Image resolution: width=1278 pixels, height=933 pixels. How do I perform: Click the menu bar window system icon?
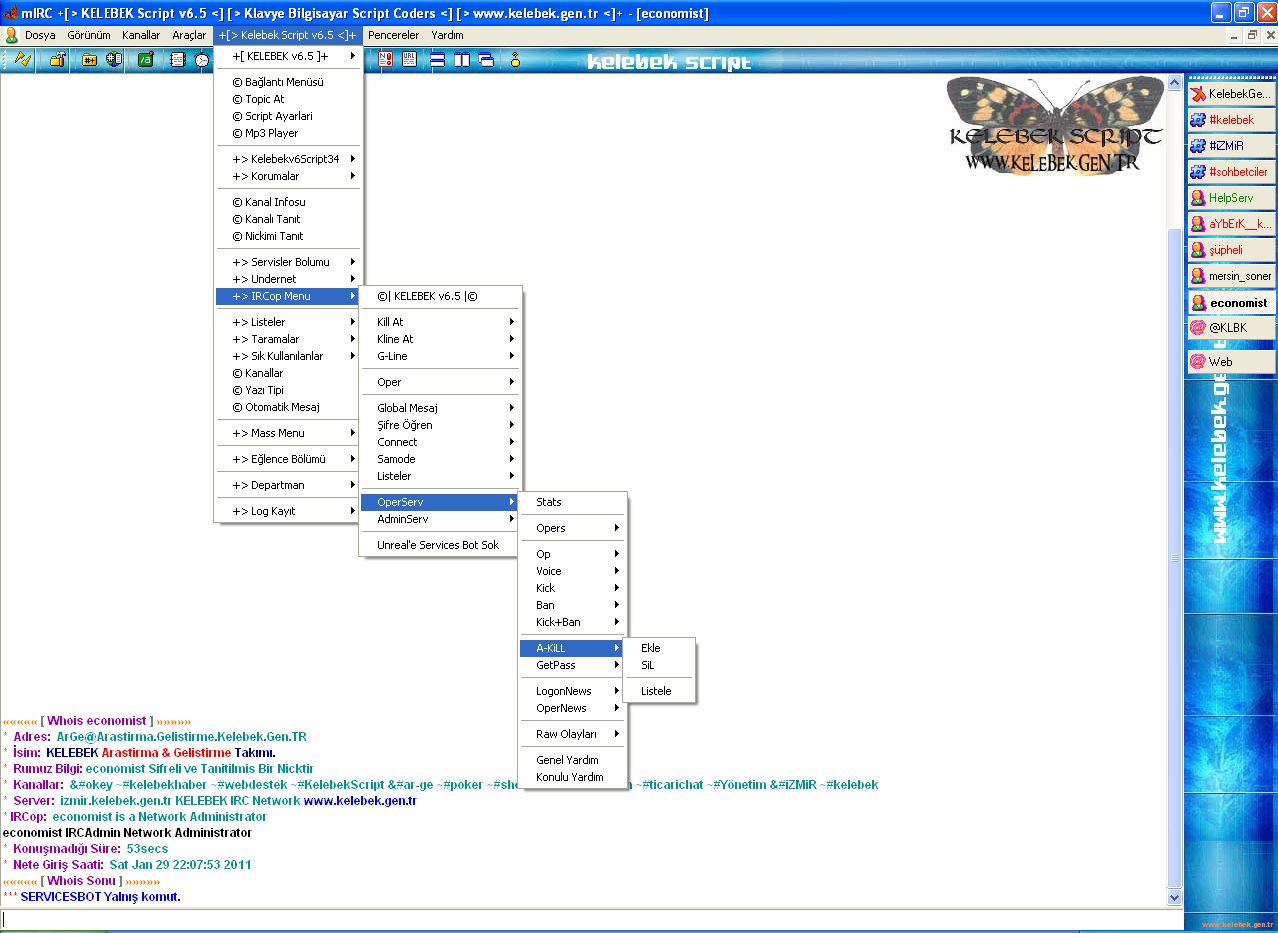click(11, 35)
